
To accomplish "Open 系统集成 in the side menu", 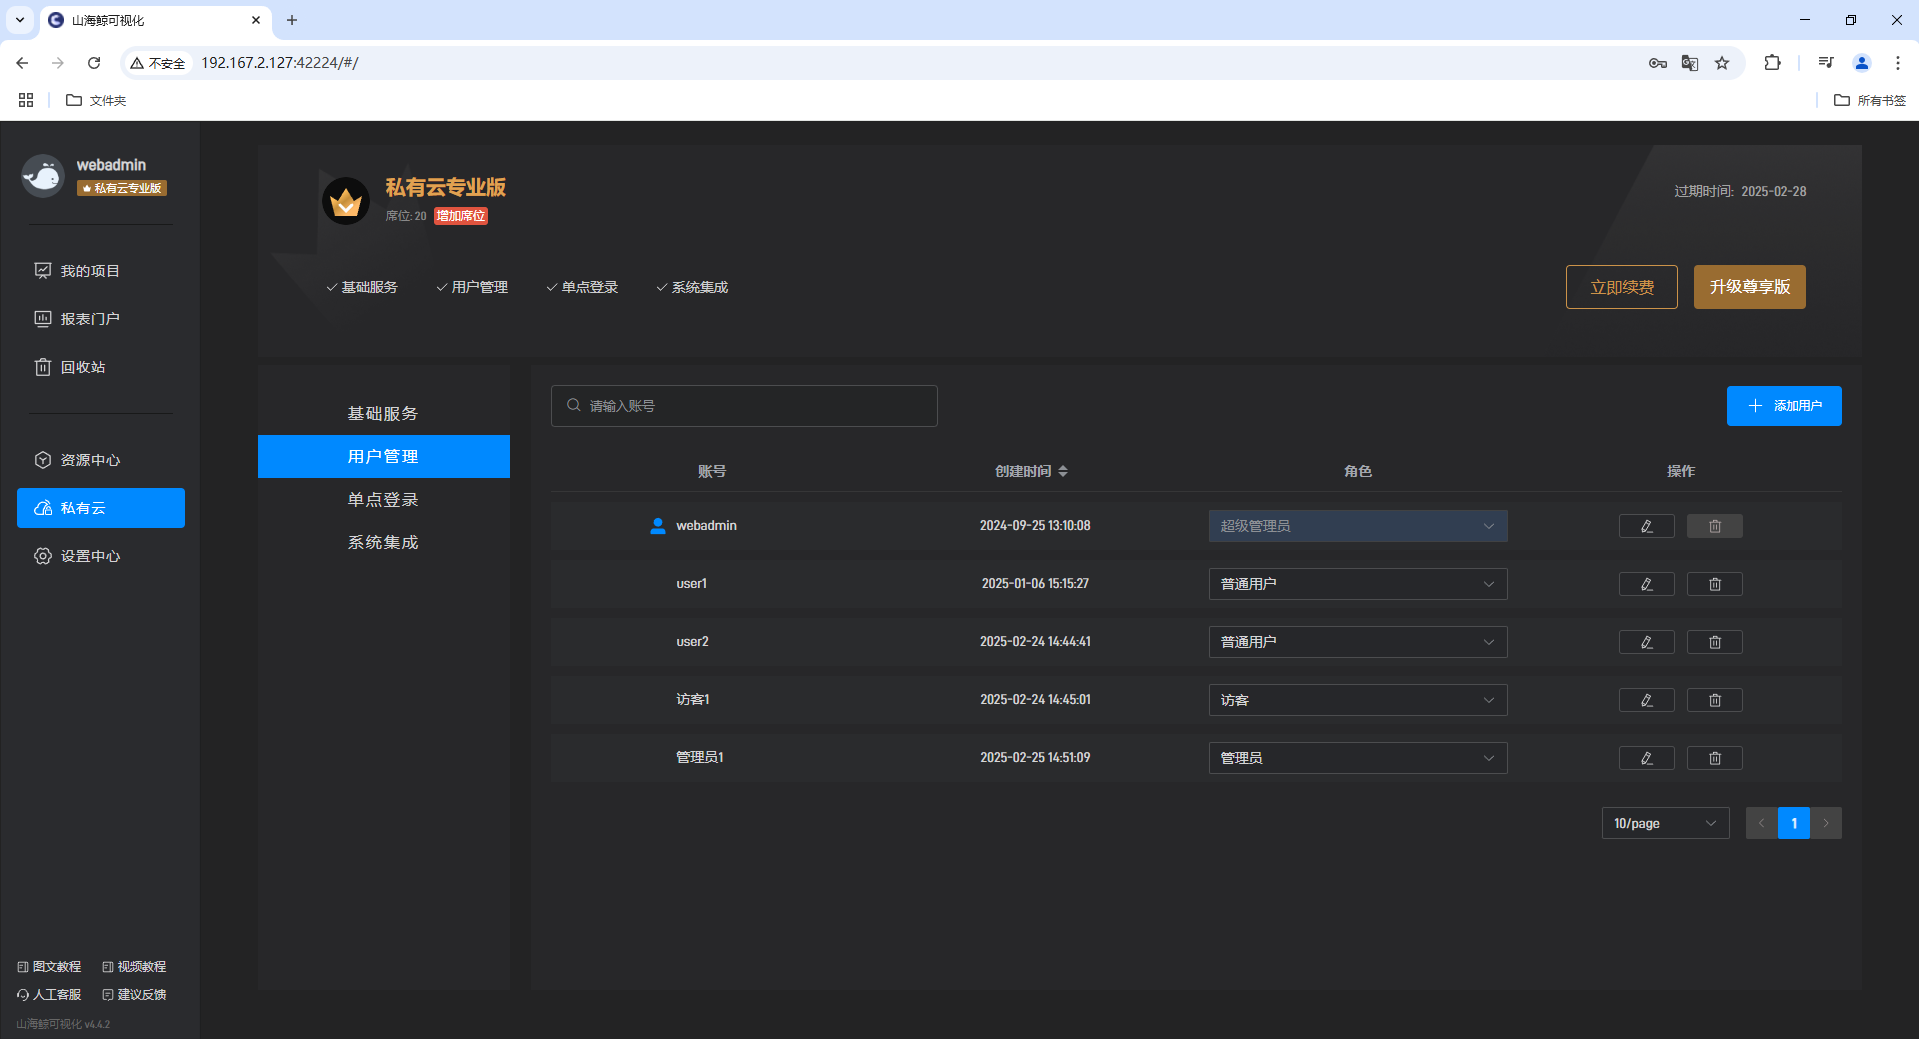I will [x=383, y=542].
